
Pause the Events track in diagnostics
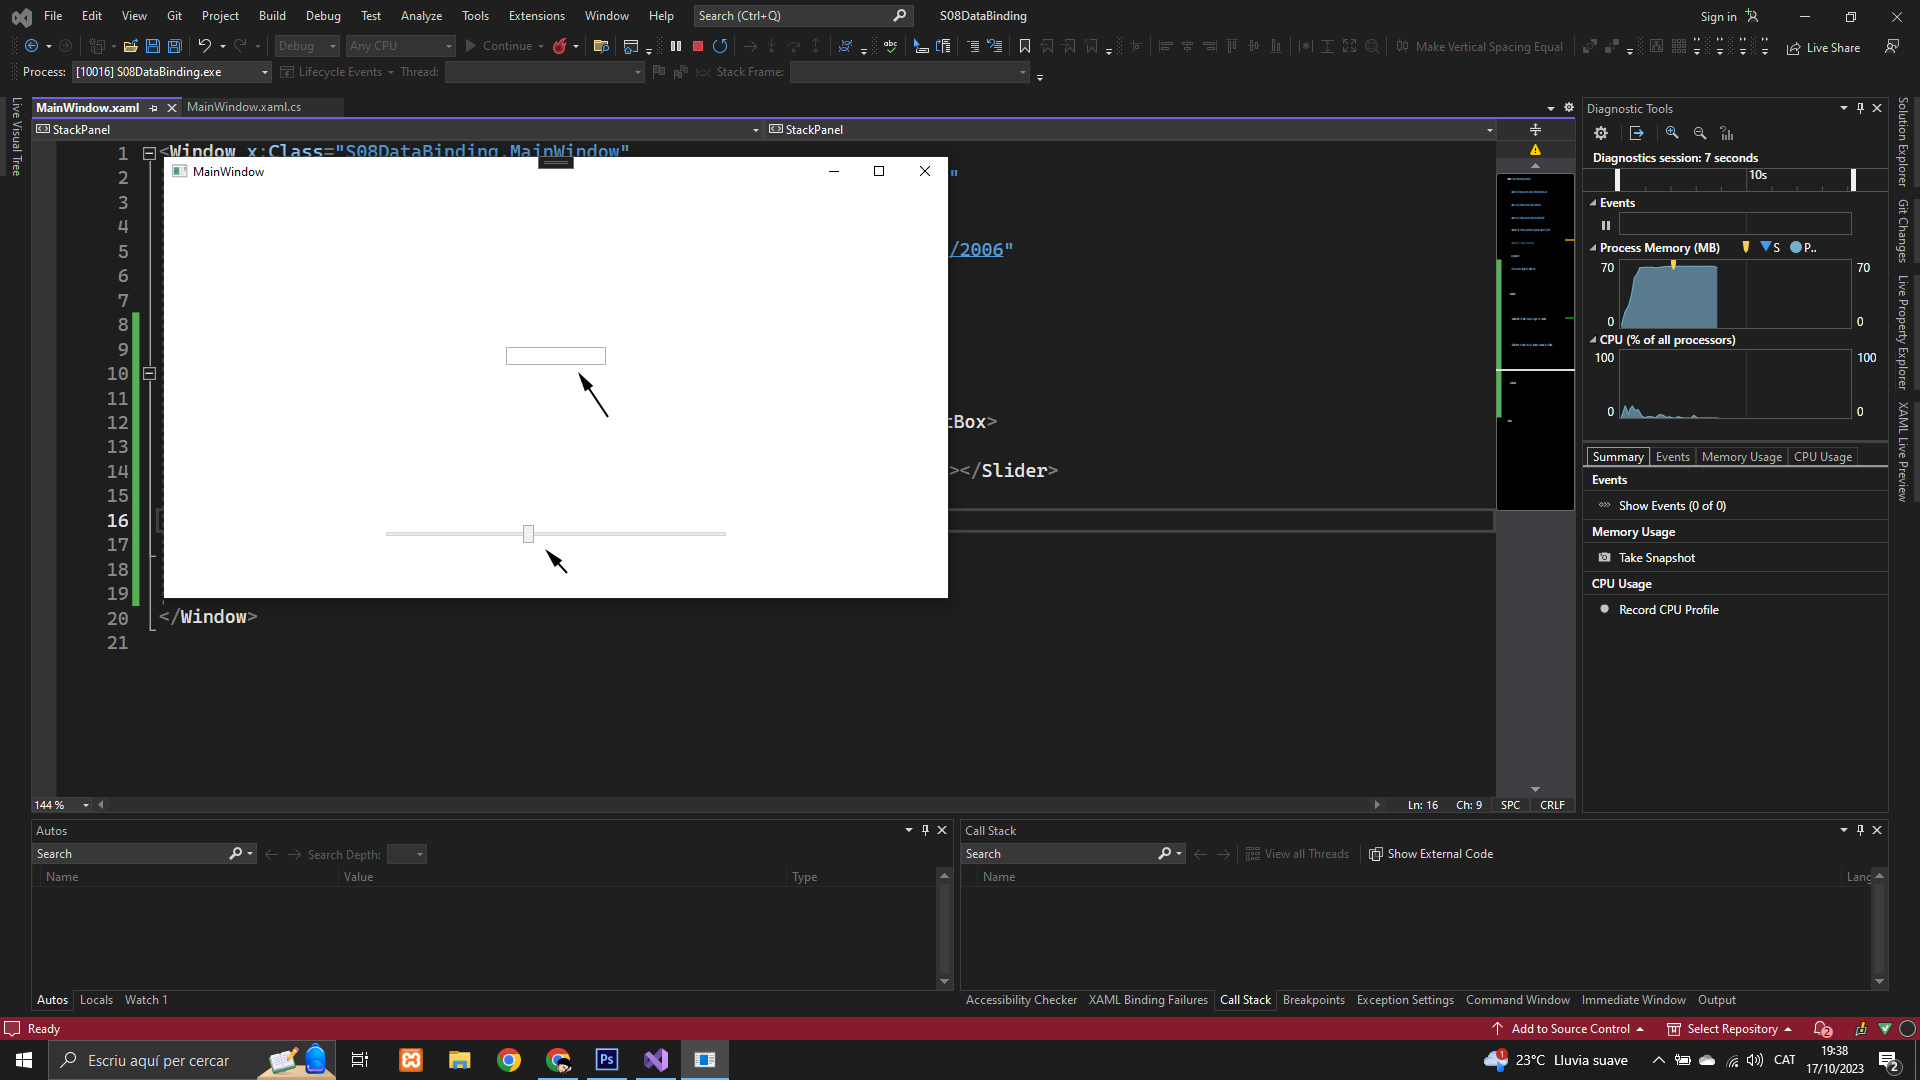1606,225
